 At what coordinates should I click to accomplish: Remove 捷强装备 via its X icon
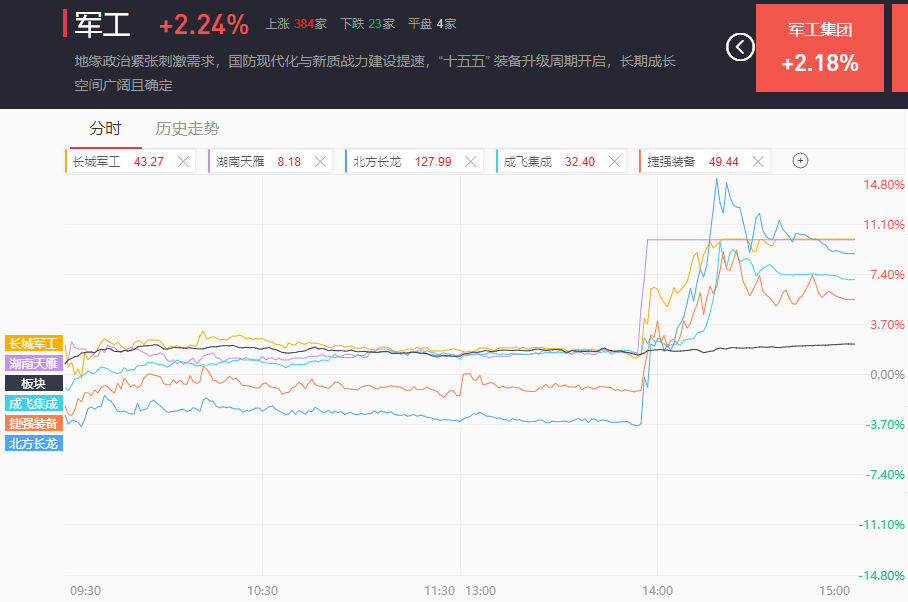click(x=758, y=161)
